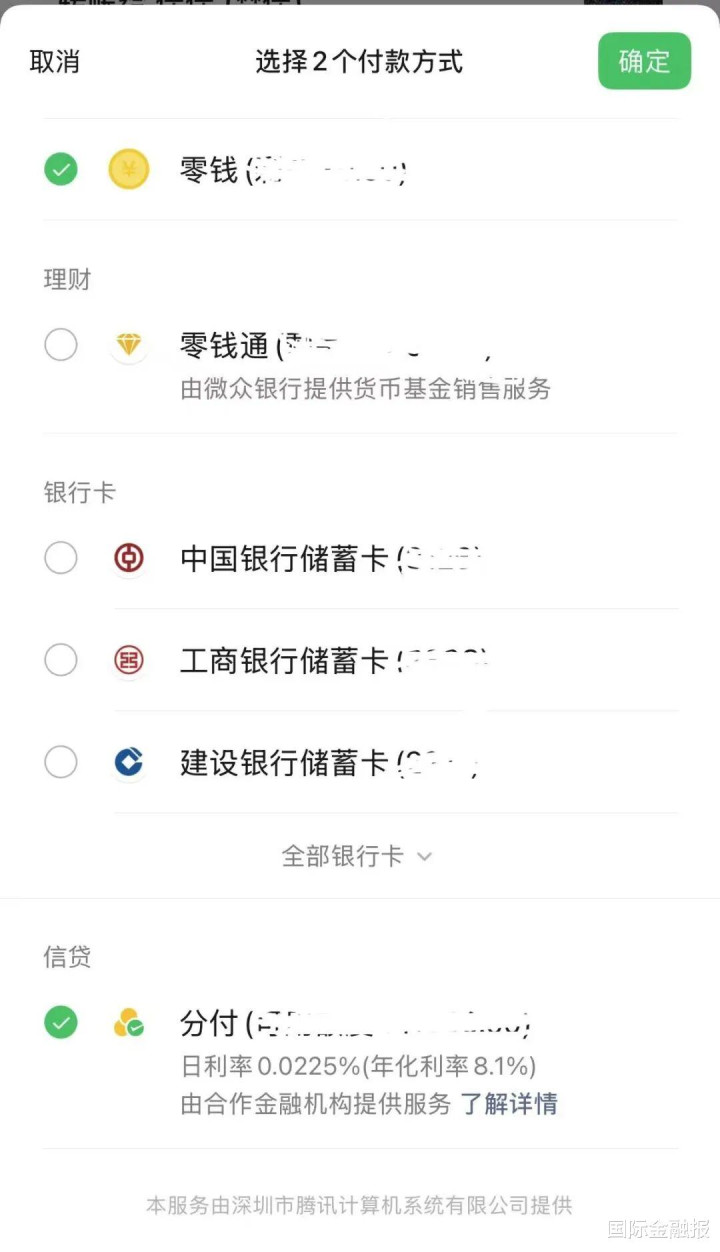Tap the 中国银行储蓄卡 row label

284,558
